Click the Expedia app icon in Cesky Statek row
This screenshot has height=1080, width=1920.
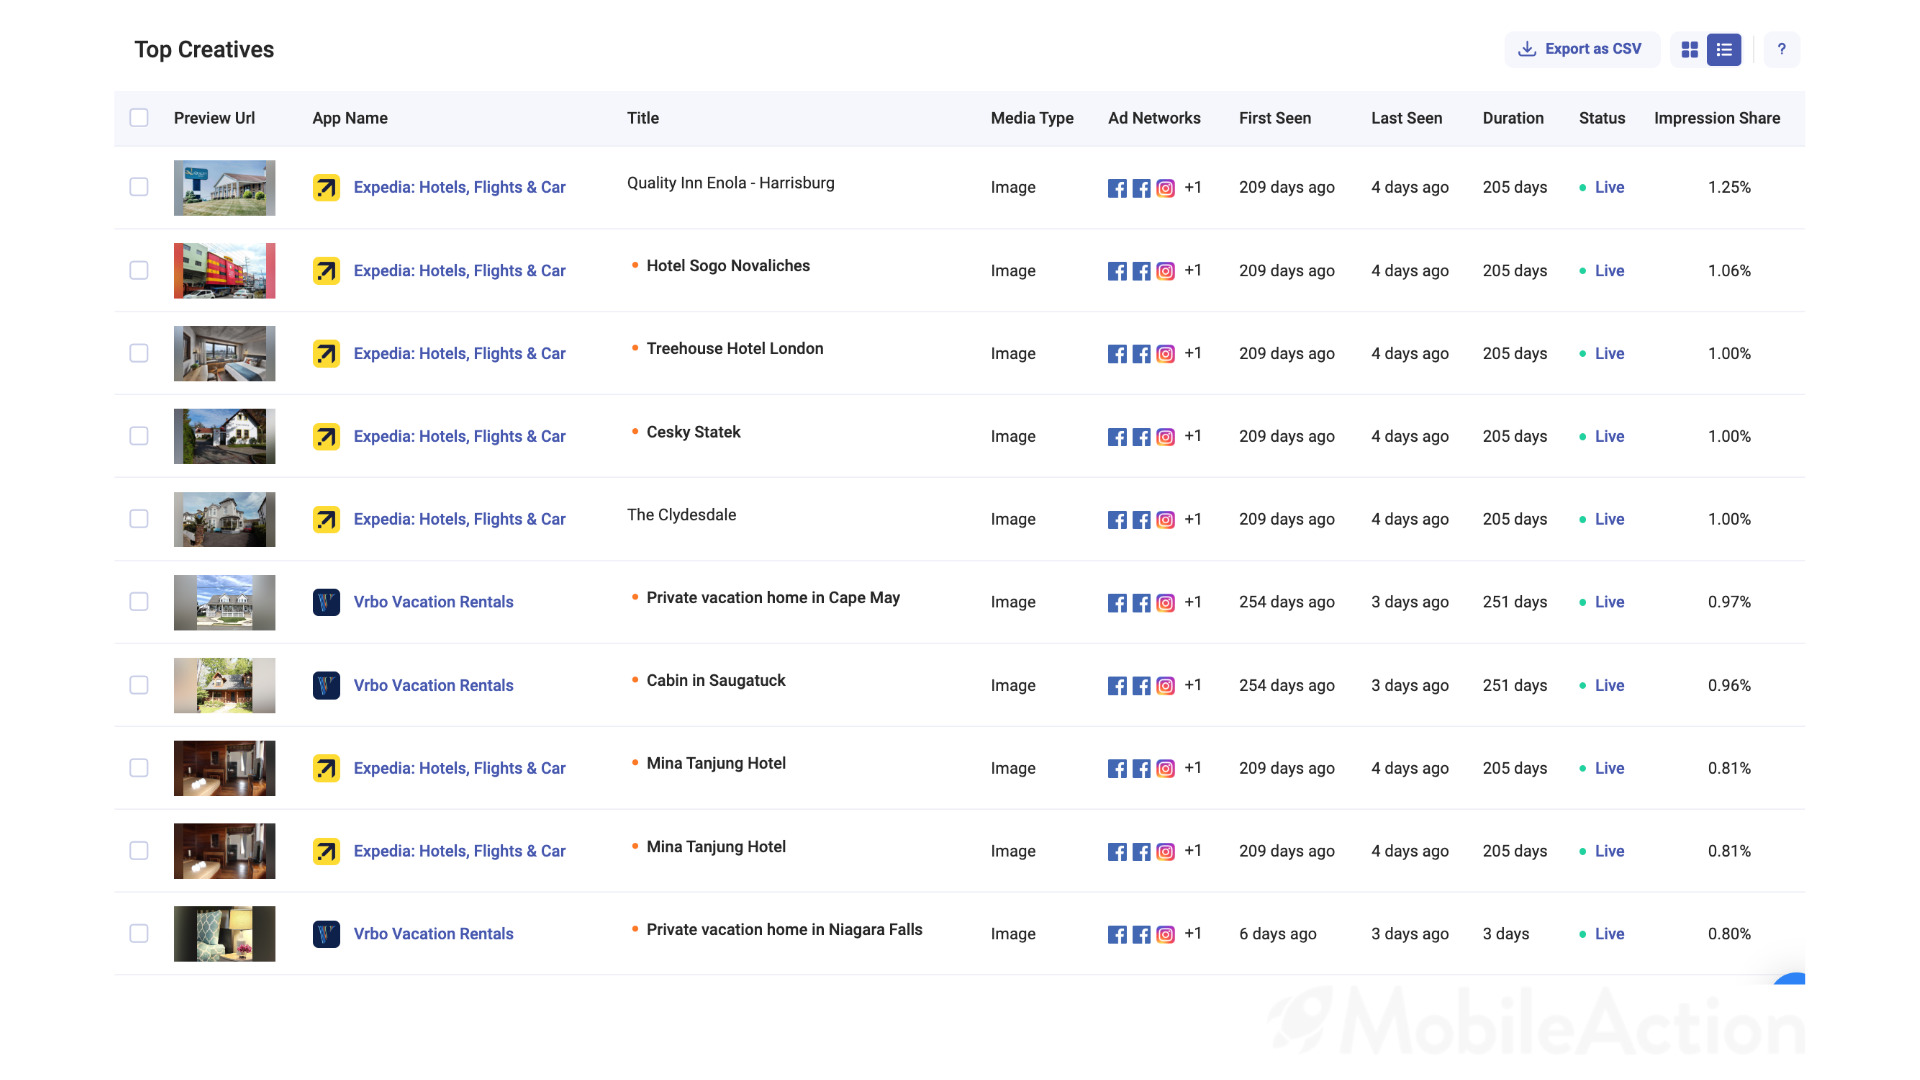326,437
